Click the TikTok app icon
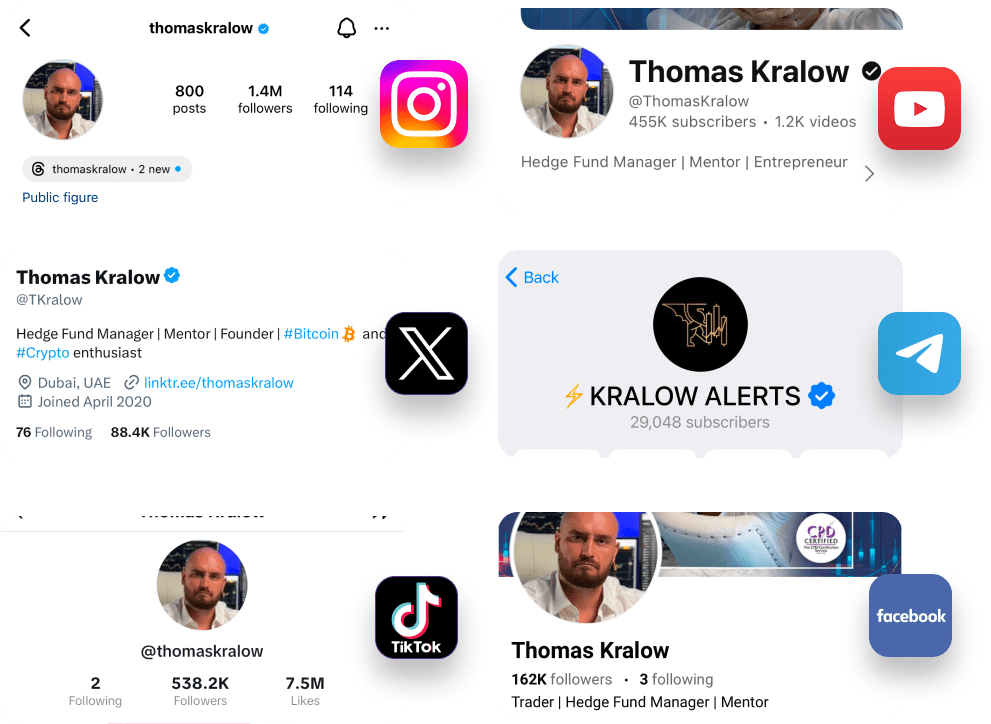Image resolution: width=991 pixels, height=724 pixels. [x=416, y=617]
